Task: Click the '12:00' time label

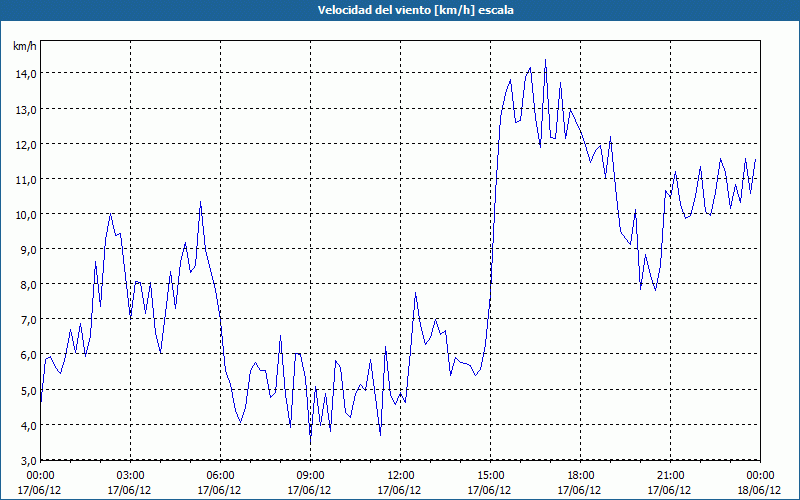Action: (x=399, y=475)
